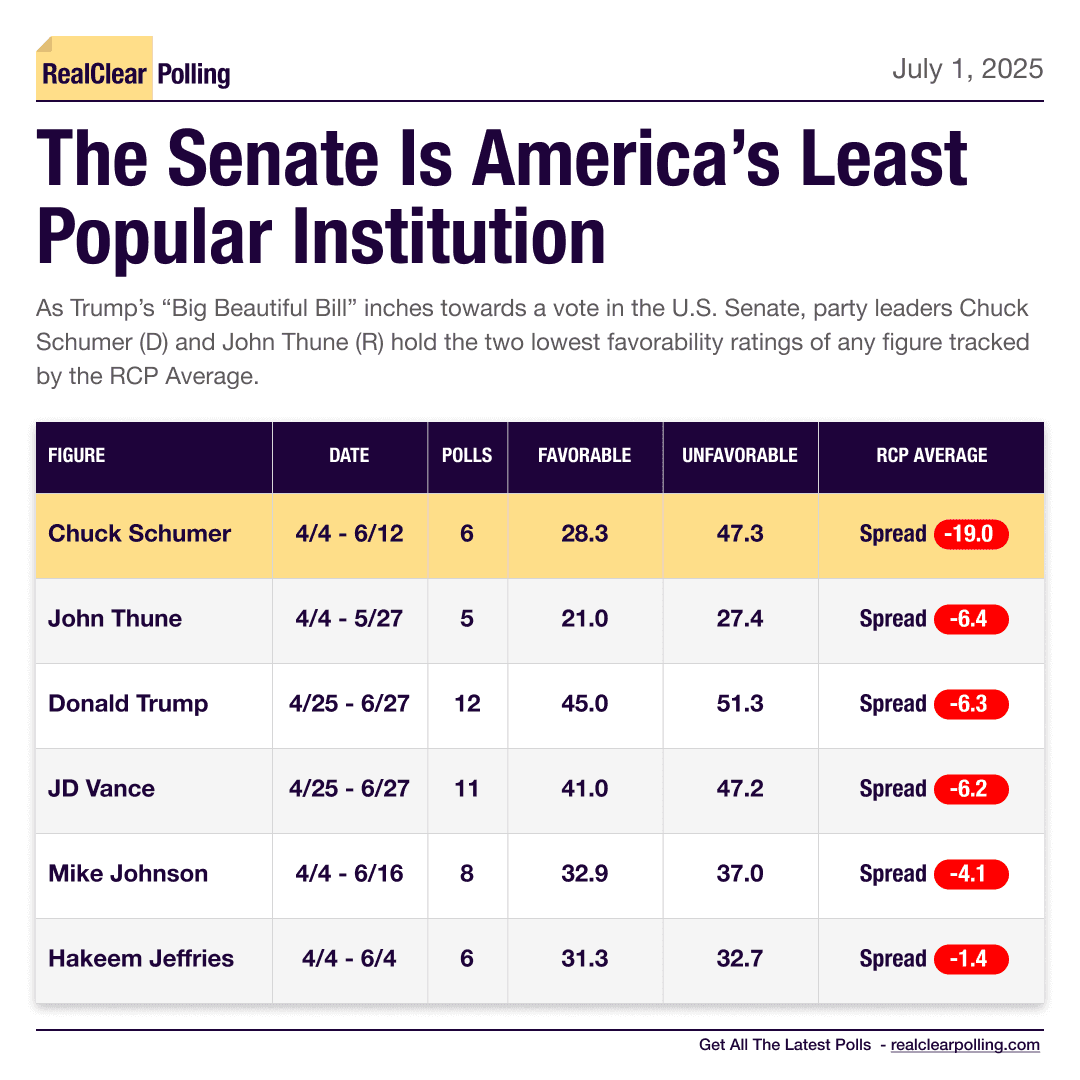This screenshot has height=1080, width=1080.
Task: Click the headline about the Senate
Action: (502, 195)
